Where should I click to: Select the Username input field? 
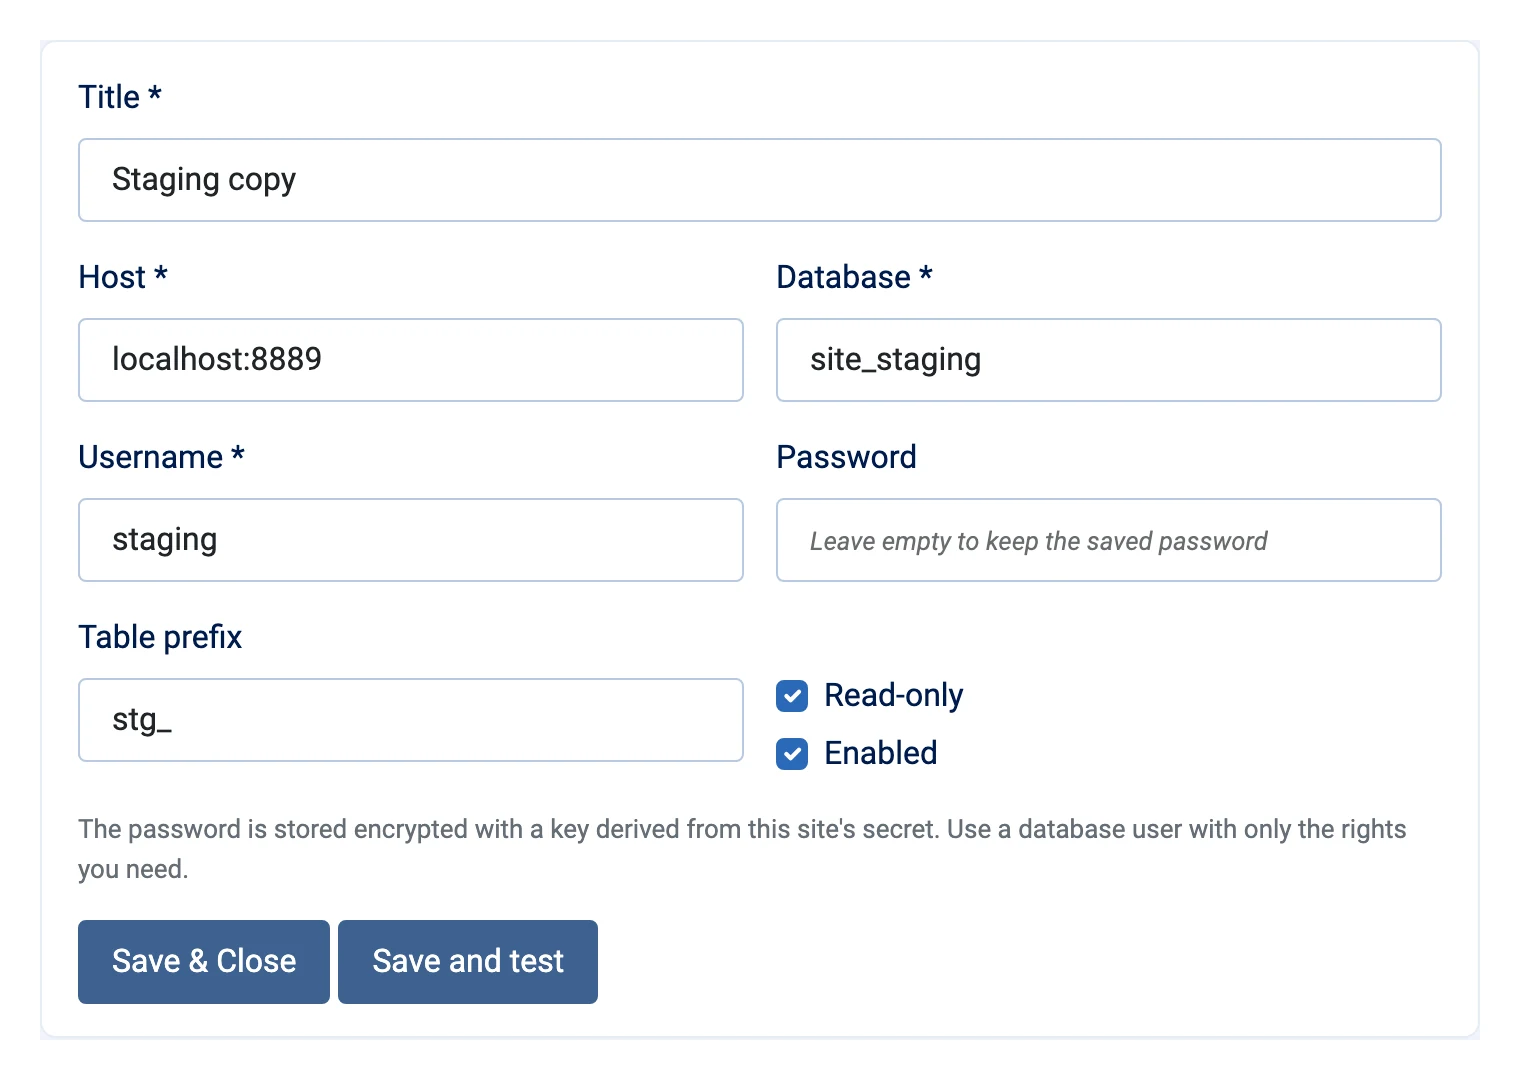(411, 540)
